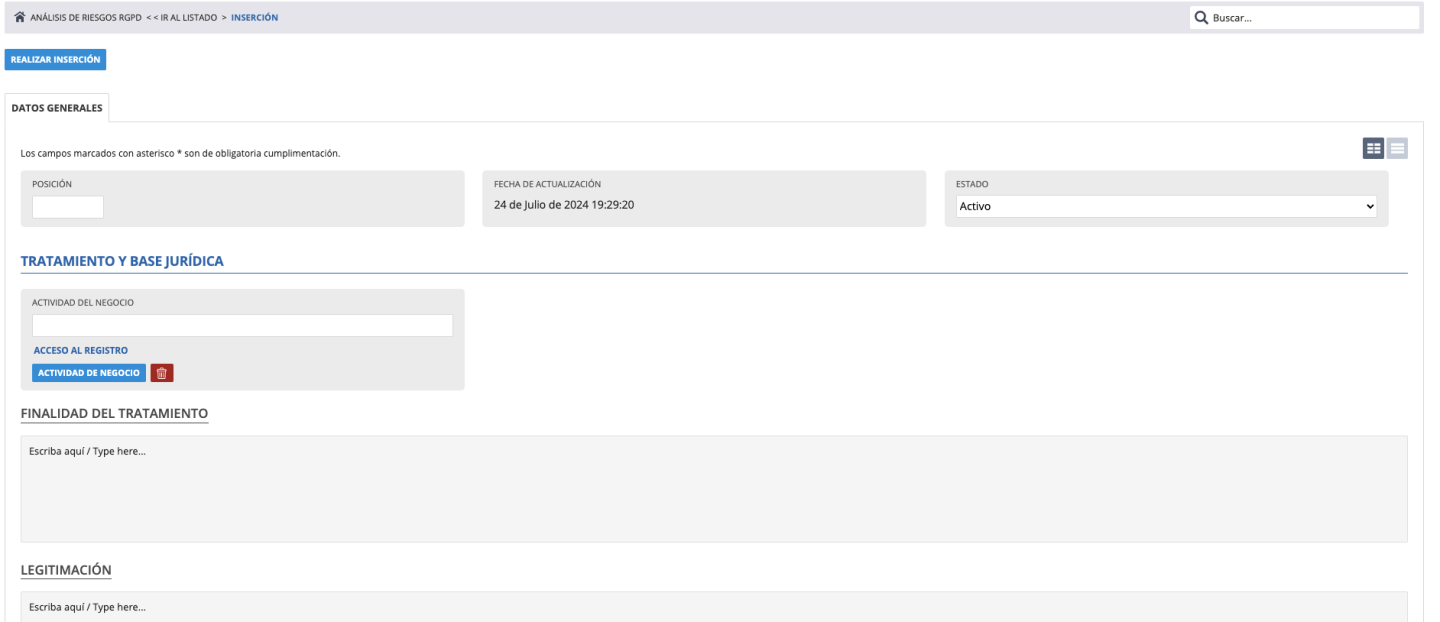Switch to the grid layout view icon

pyautogui.click(x=1373, y=148)
